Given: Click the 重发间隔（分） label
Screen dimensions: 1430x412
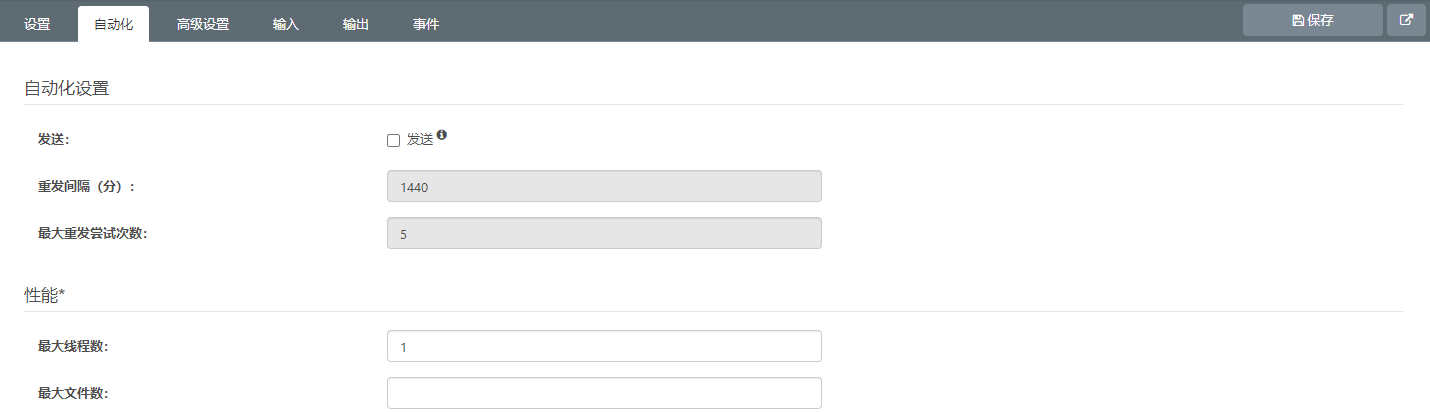Looking at the screenshot, I should (x=87, y=186).
